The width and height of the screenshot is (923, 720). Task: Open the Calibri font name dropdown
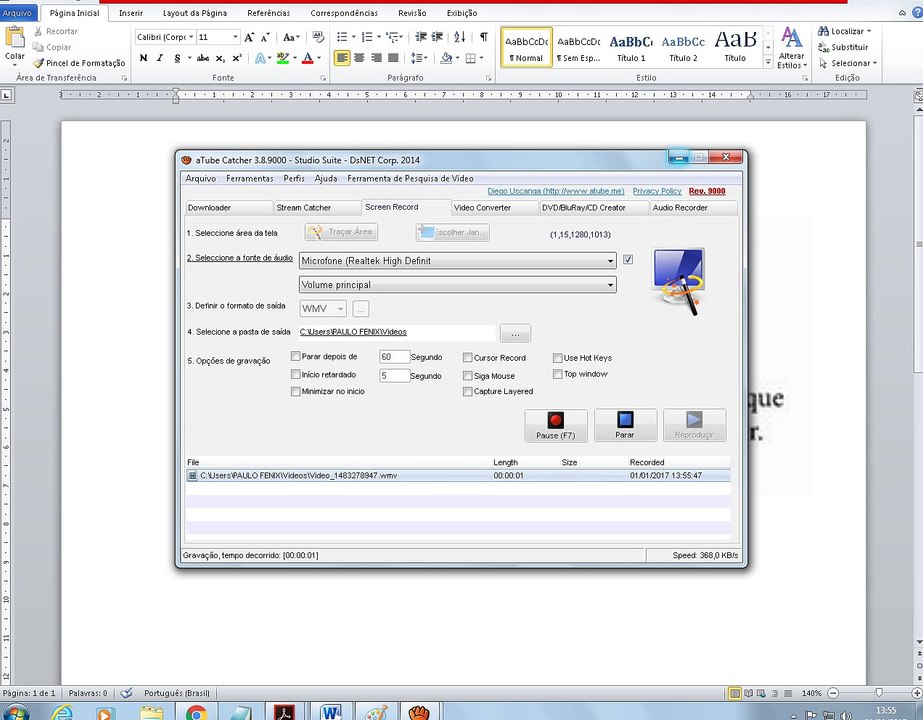191,37
